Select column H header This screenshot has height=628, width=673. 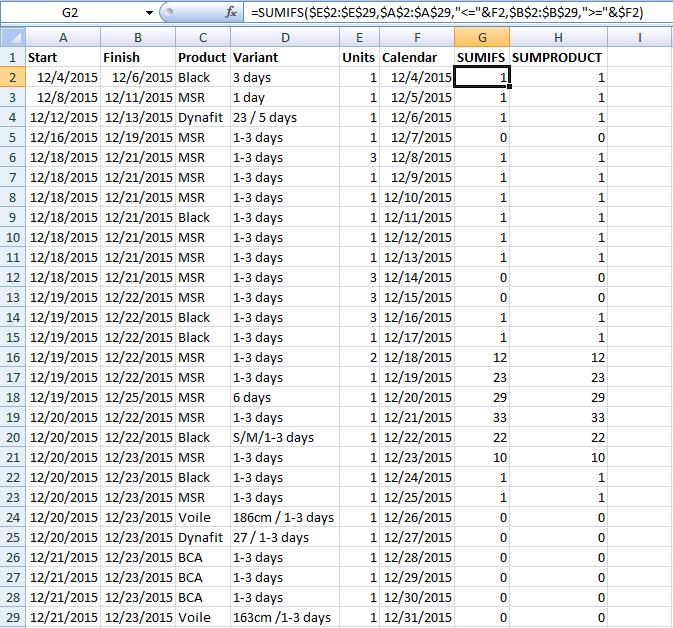558,37
